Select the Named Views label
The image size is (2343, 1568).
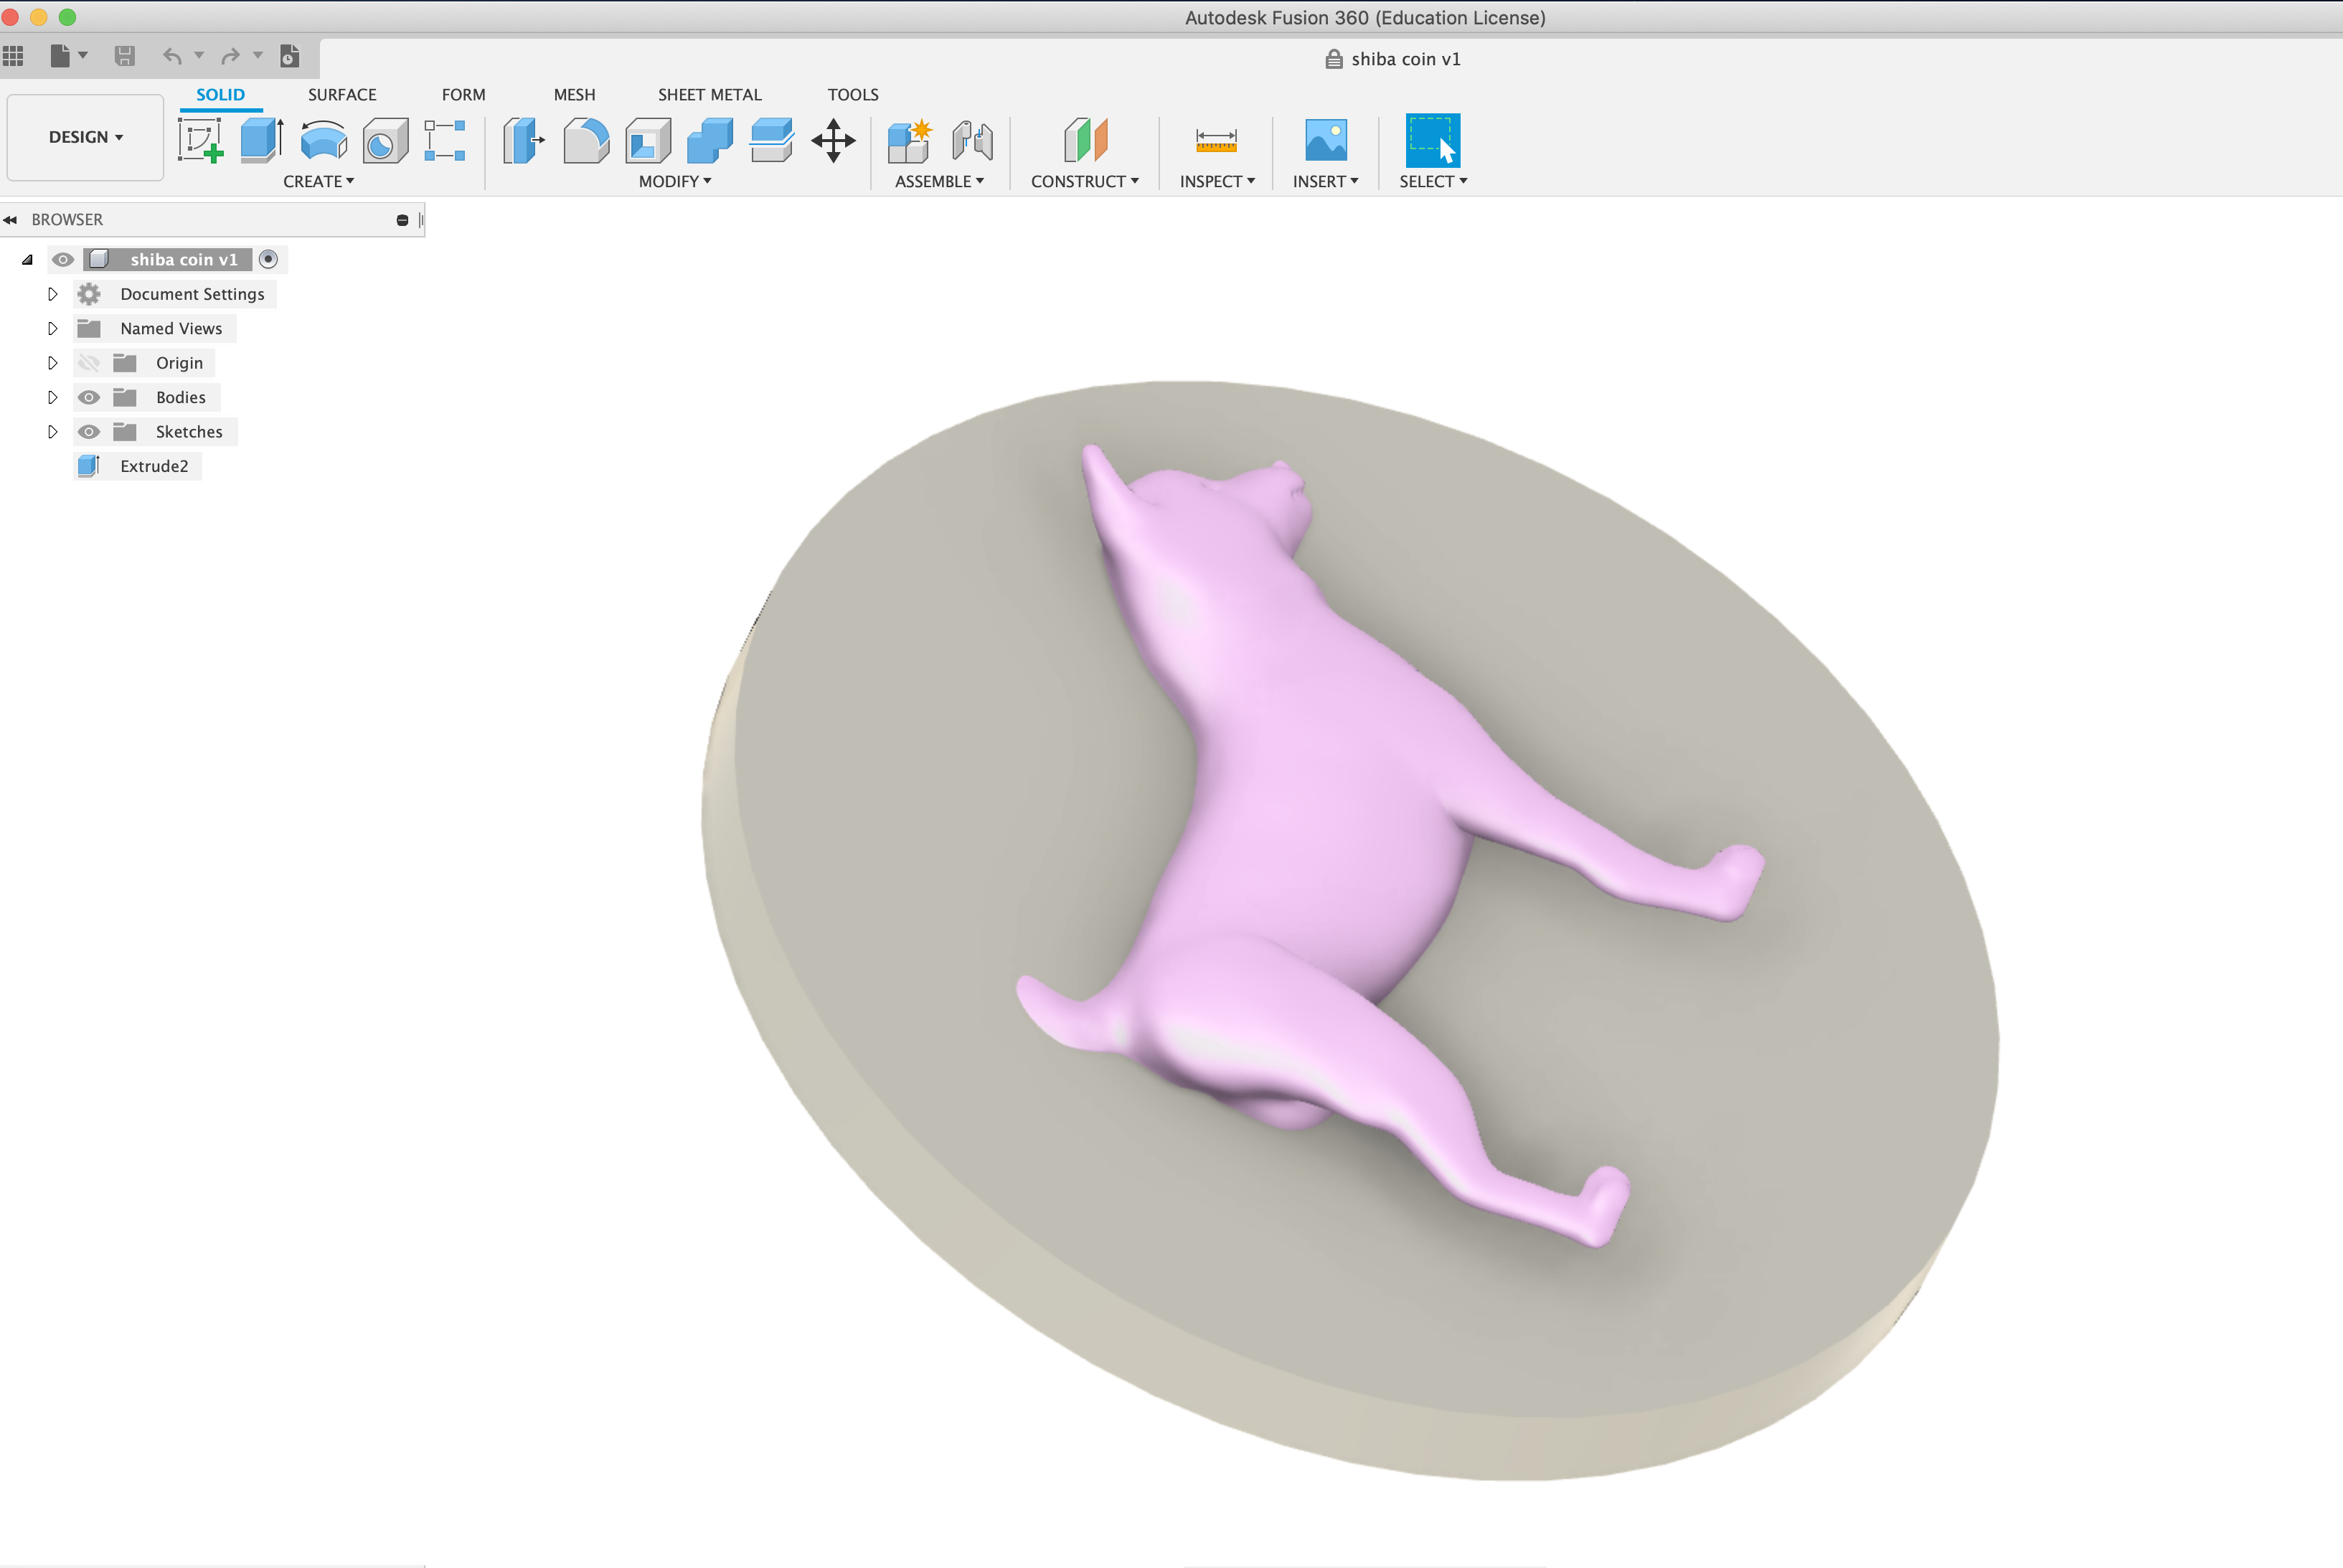[x=171, y=329]
